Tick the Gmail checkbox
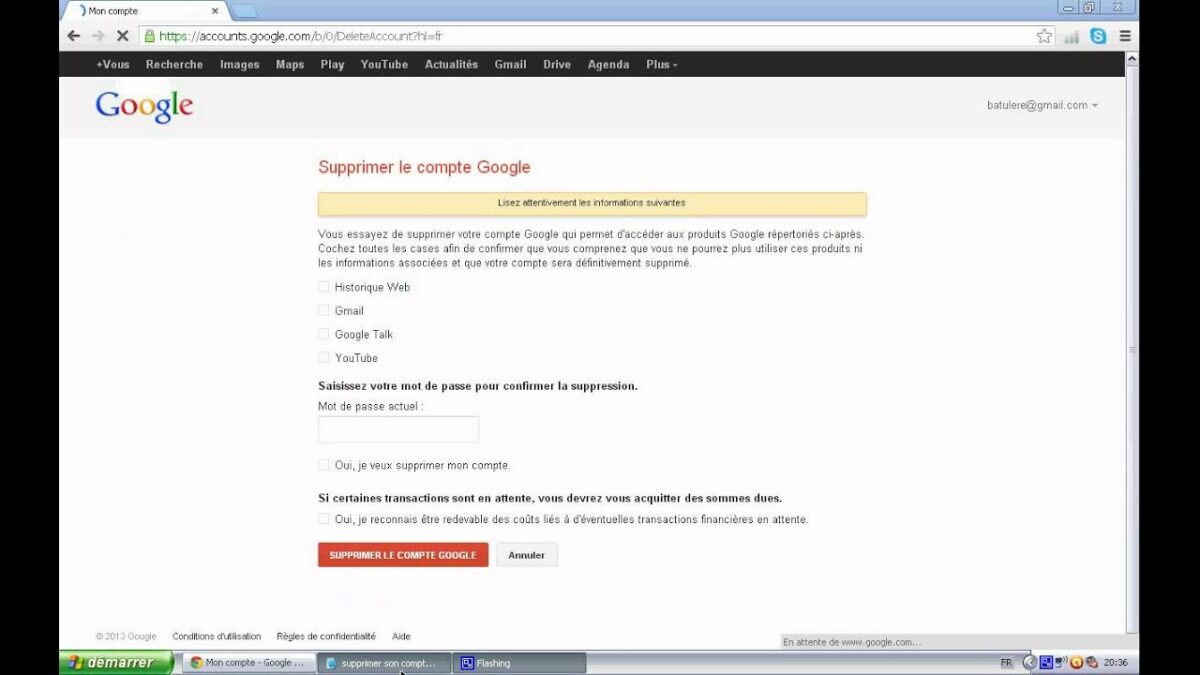The image size is (1200, 675). point(323,311)
